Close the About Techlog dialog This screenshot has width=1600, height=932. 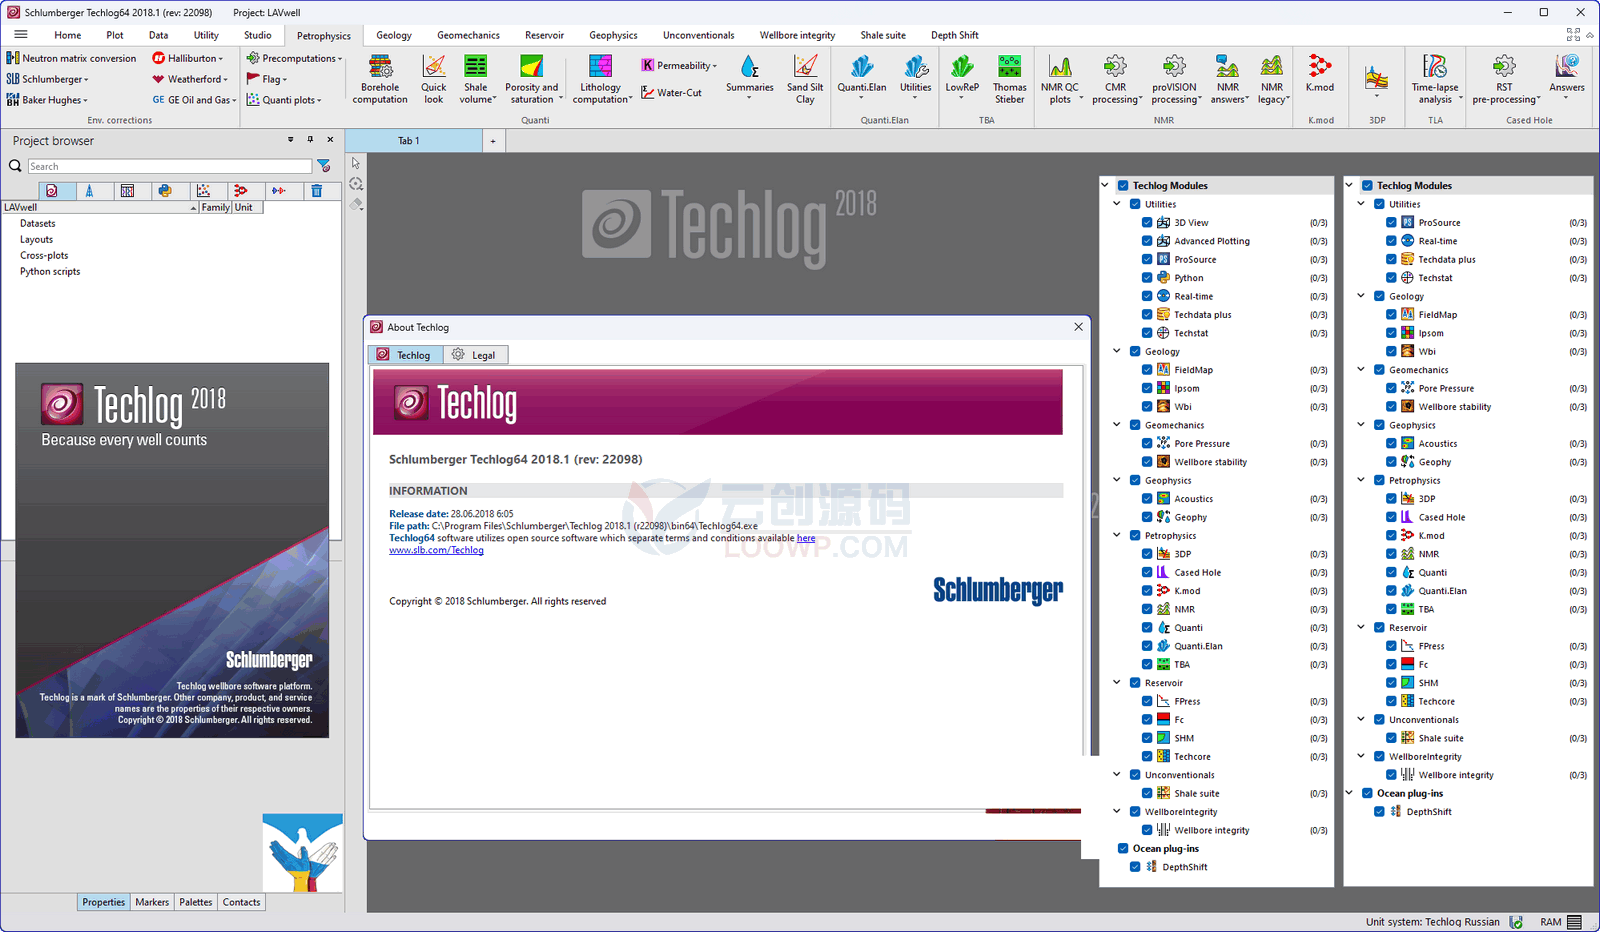point(1078,327)
